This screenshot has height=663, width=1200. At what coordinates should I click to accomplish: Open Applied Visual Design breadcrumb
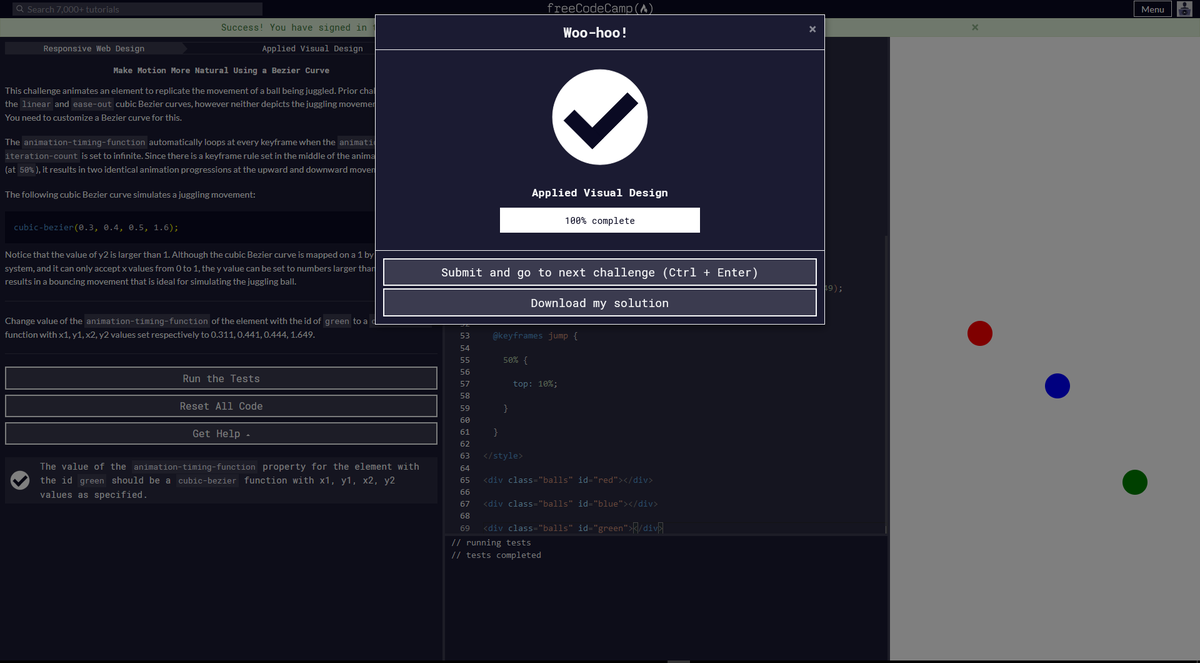pos(312,48)
